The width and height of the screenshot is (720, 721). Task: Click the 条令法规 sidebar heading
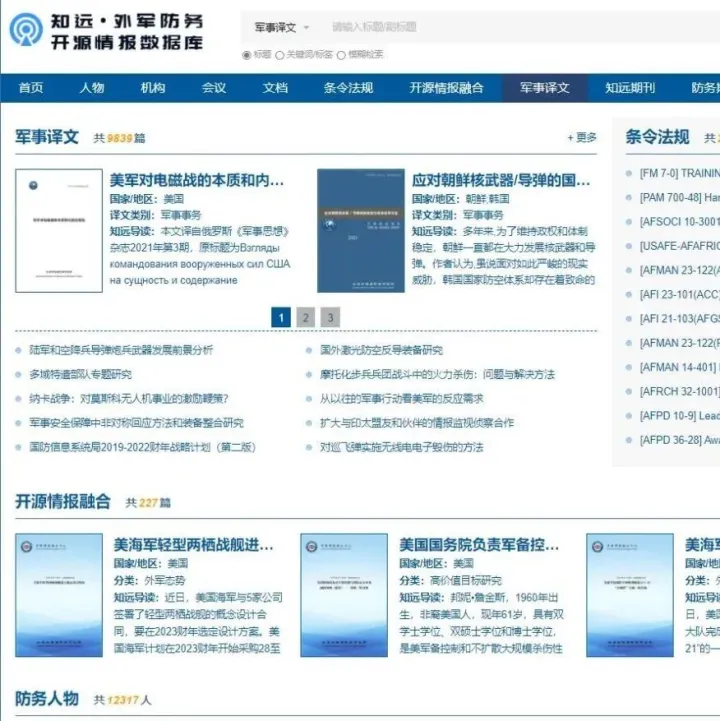point(657,137)
